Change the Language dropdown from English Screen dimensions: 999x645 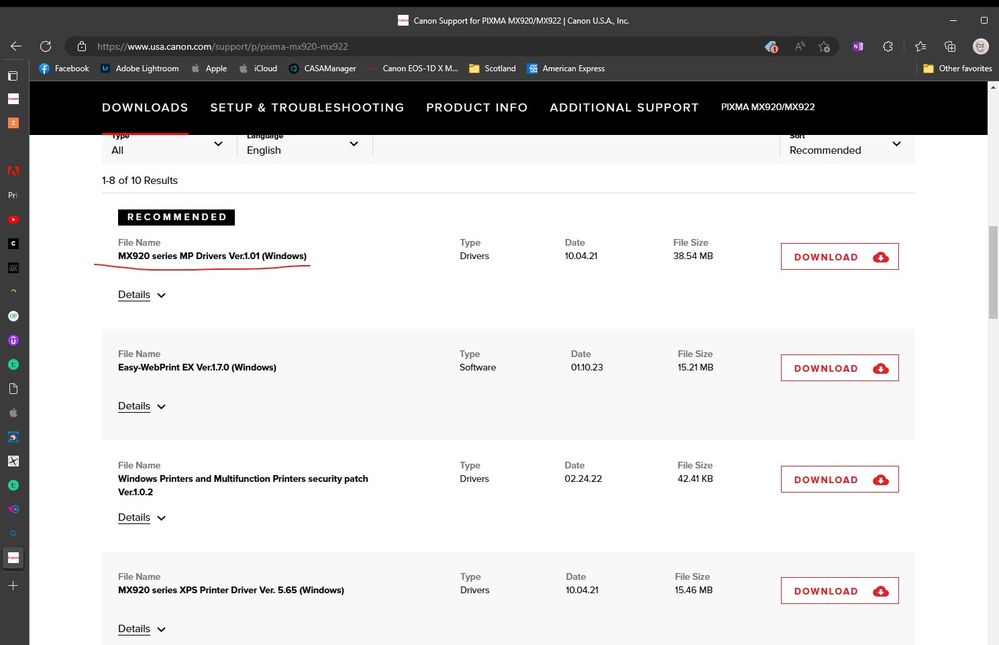click(x=300, y=147)
